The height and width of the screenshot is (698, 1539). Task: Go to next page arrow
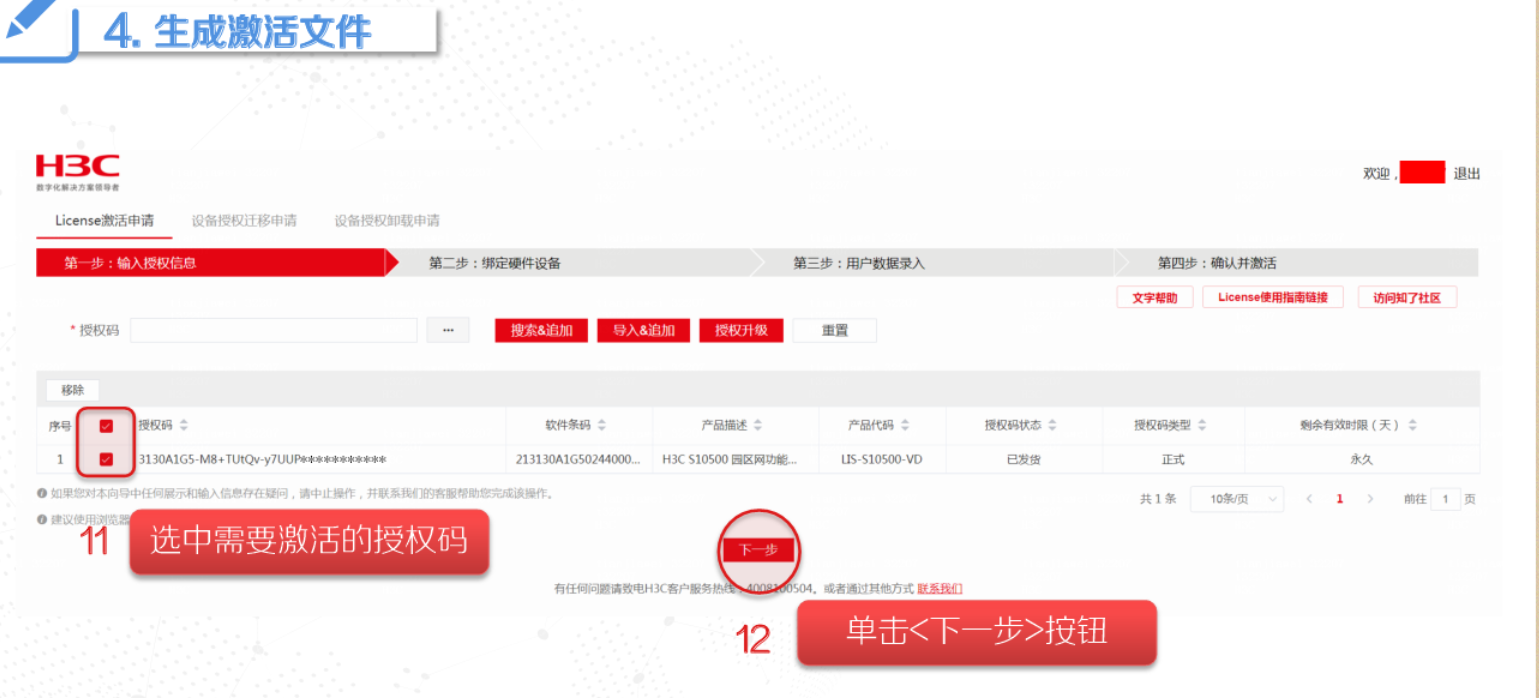coord(1370,499)
